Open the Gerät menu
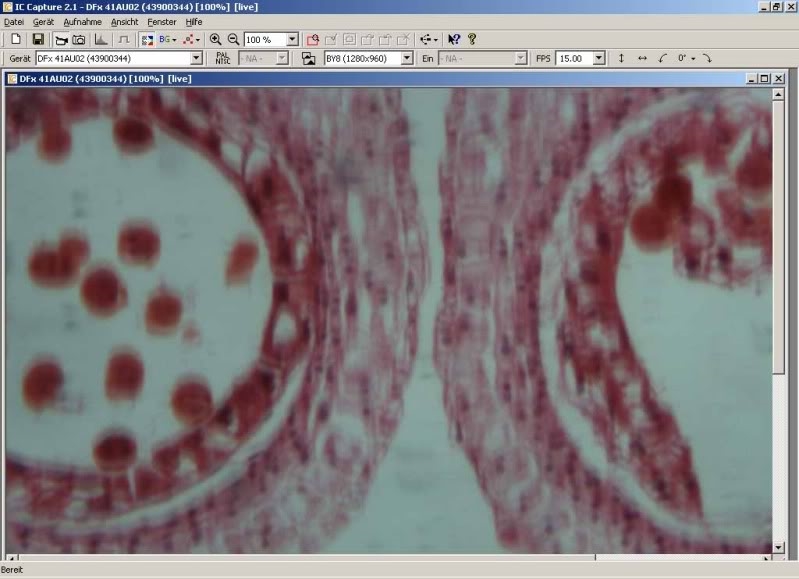The width and height of the screenshot is (799, 579). [x=43, y=21]
